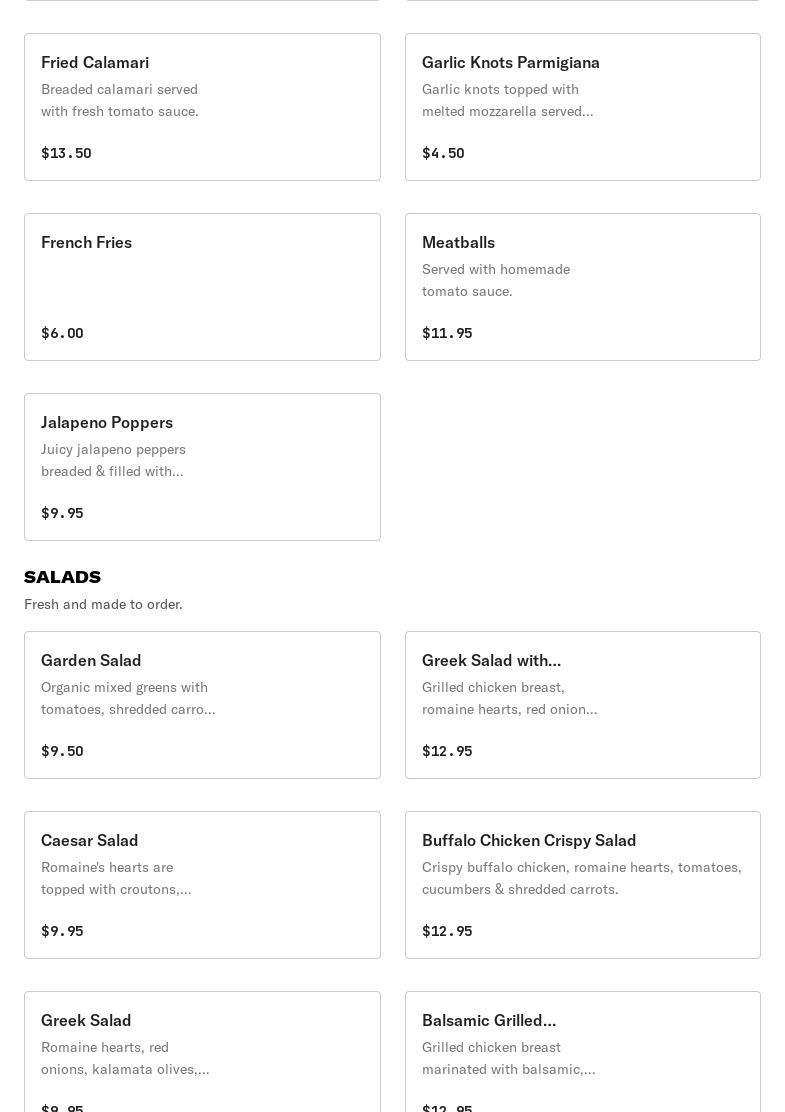Click the Buffalo Chicken Crispy Salad description
Viewport: 785px width, 1112px height.
click(581, 878)
